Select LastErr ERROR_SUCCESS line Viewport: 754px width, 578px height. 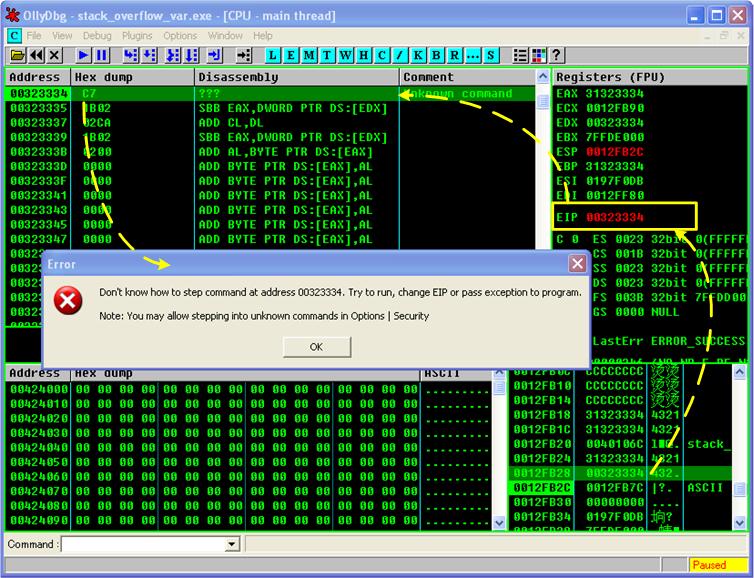(668, 341)
